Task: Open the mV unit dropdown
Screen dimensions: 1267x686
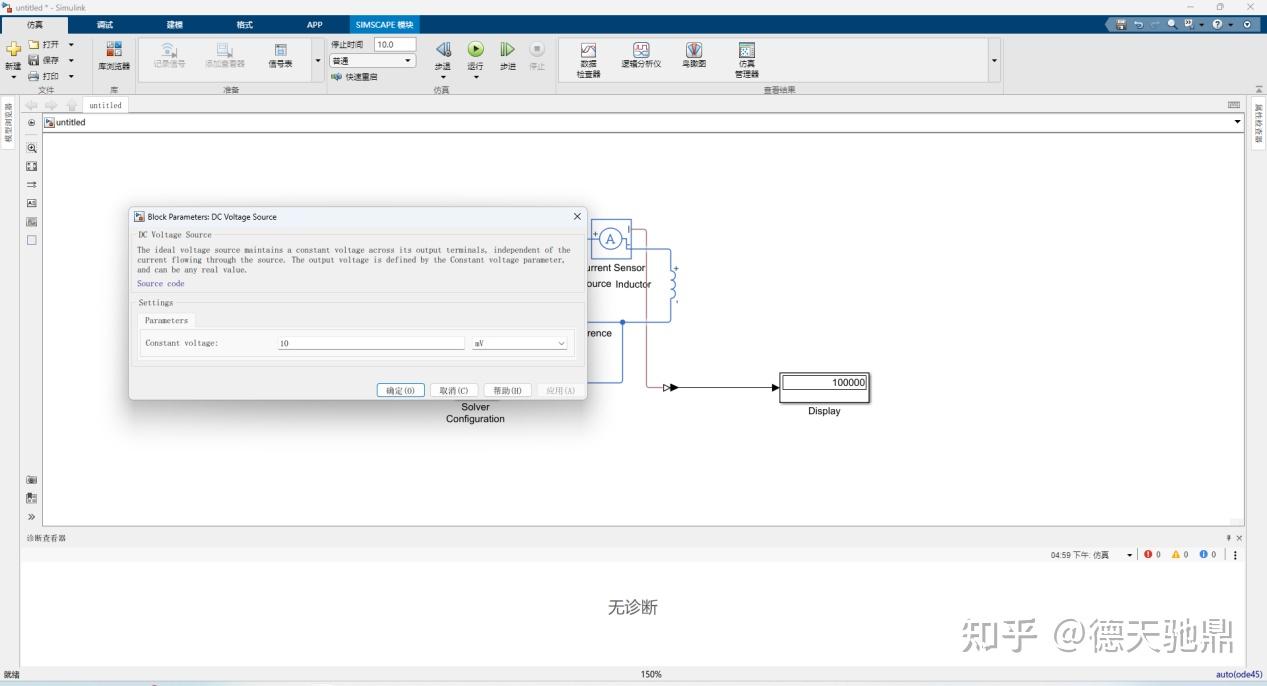Action: (518, 343)
